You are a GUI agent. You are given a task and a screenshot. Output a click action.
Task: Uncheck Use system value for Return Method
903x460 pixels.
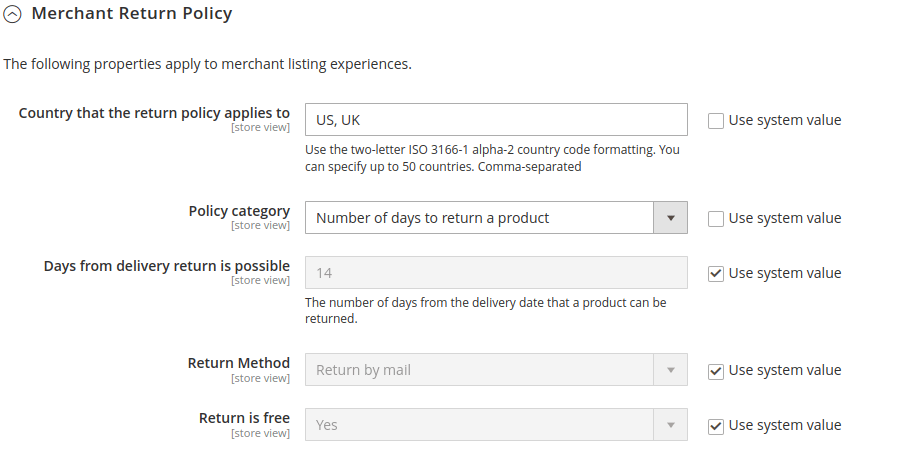[x=715, y=371]
